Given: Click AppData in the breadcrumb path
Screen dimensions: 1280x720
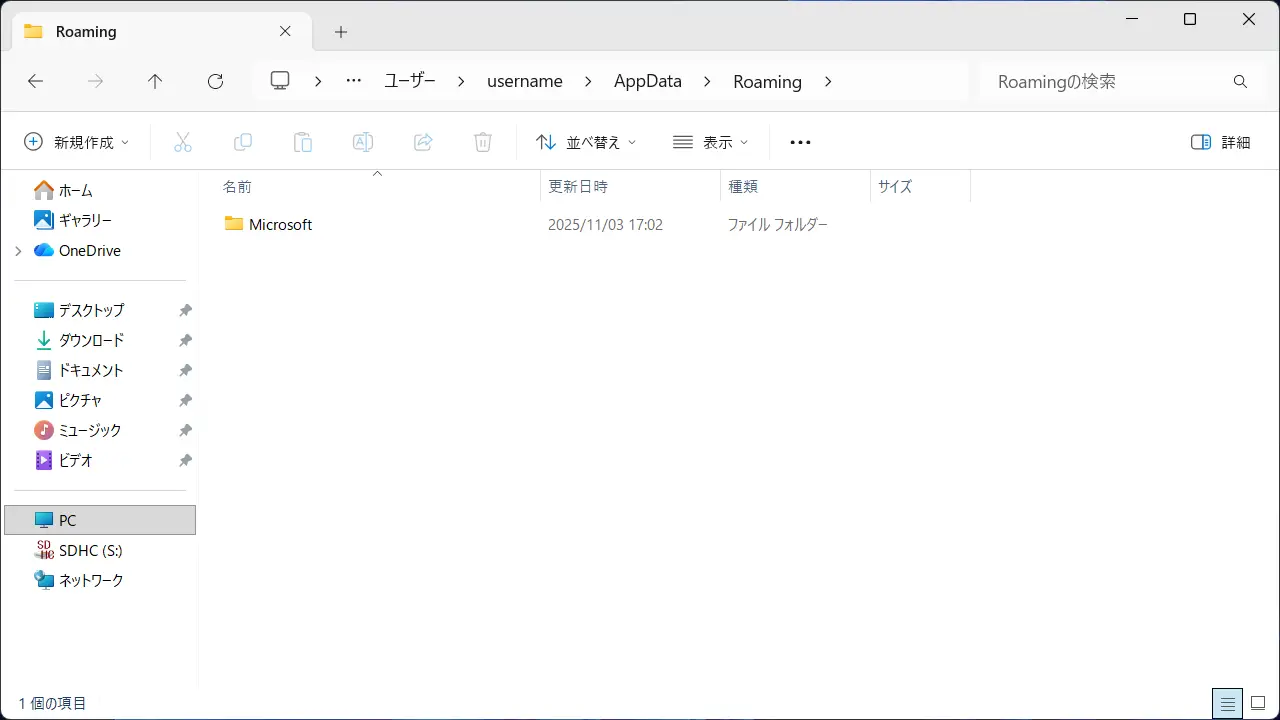Looking at the screenshot, I should (647, 82).
